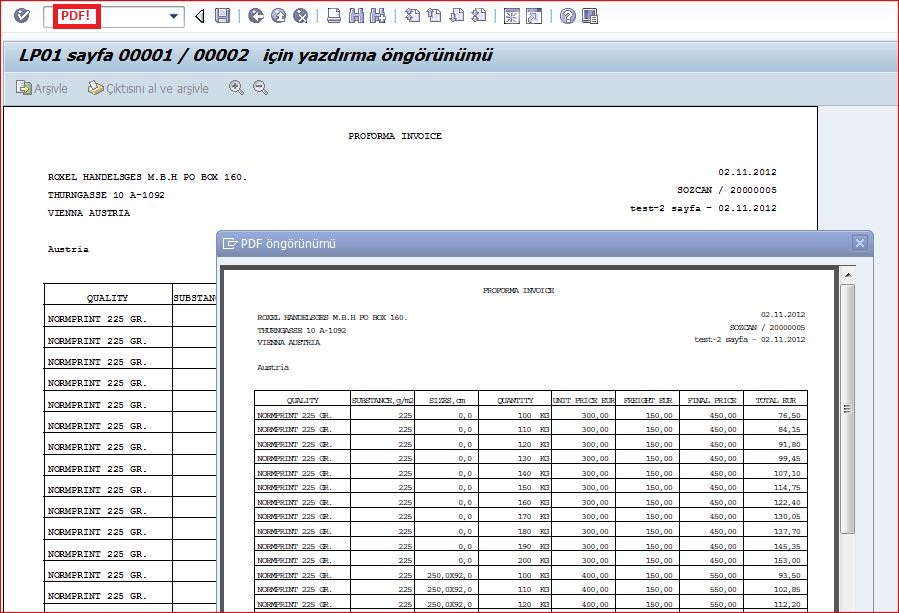Click the red Cancel icon
The height and width of the screenshot is (613, 899).
click(x=300, y=16)
